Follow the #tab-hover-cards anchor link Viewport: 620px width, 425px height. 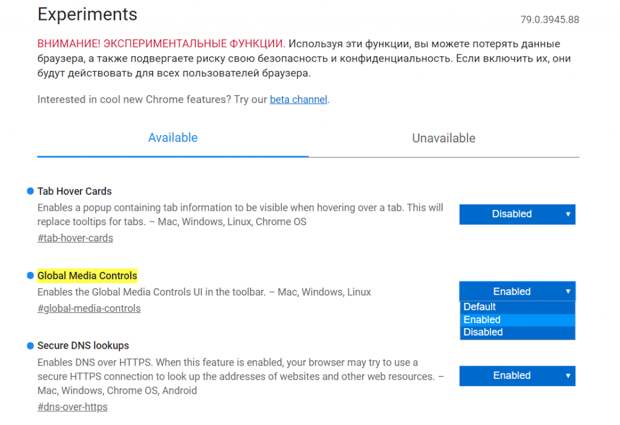[x=75, y=238]
